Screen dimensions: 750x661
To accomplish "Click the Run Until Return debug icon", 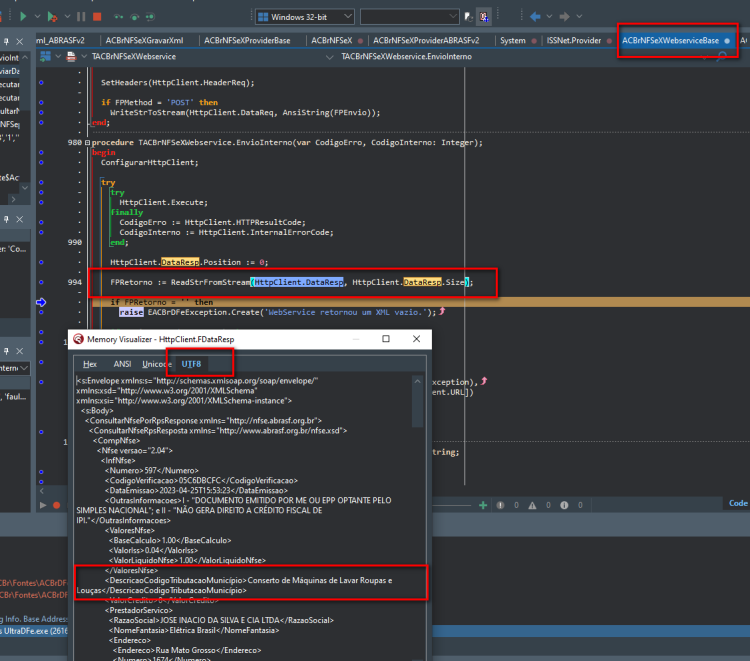I will pyautogui.click(x=150, y=17).
